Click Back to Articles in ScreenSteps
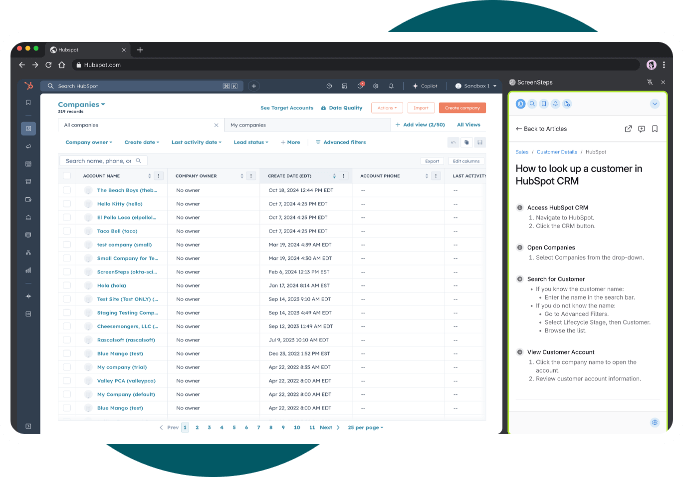Viewport: 683px width, 477px height. (541, 129)
